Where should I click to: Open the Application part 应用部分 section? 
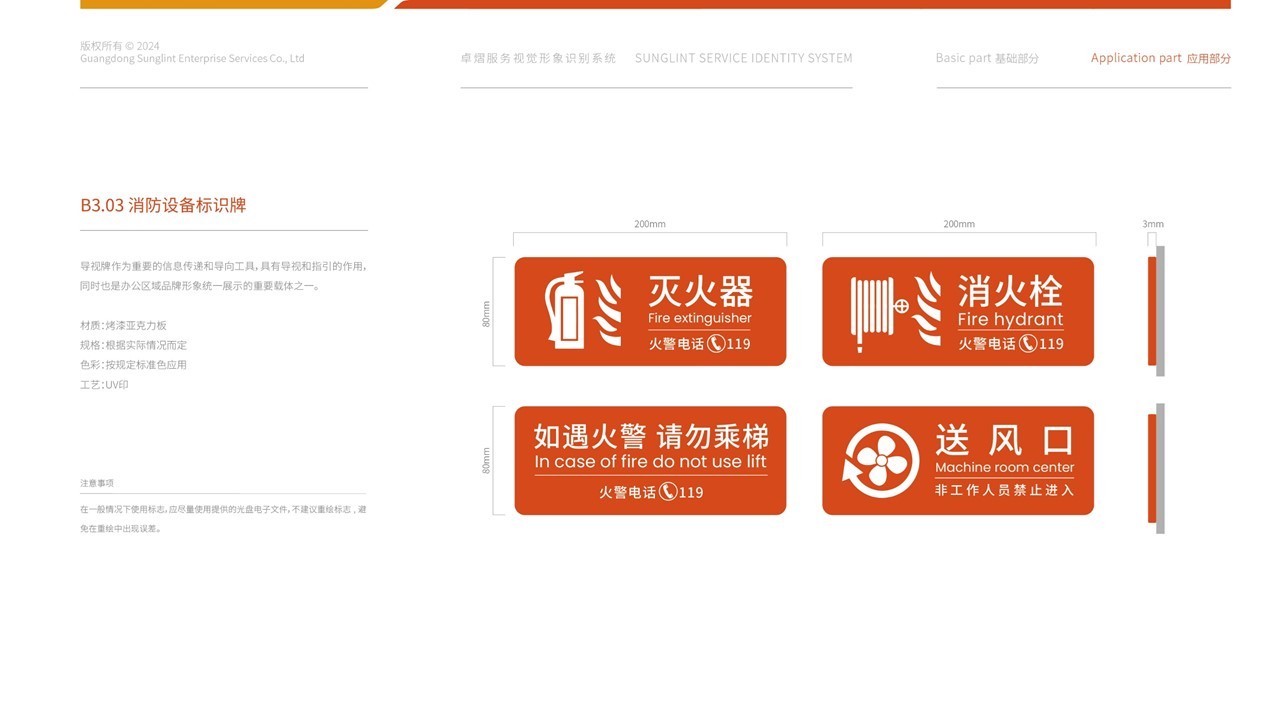1160,57
